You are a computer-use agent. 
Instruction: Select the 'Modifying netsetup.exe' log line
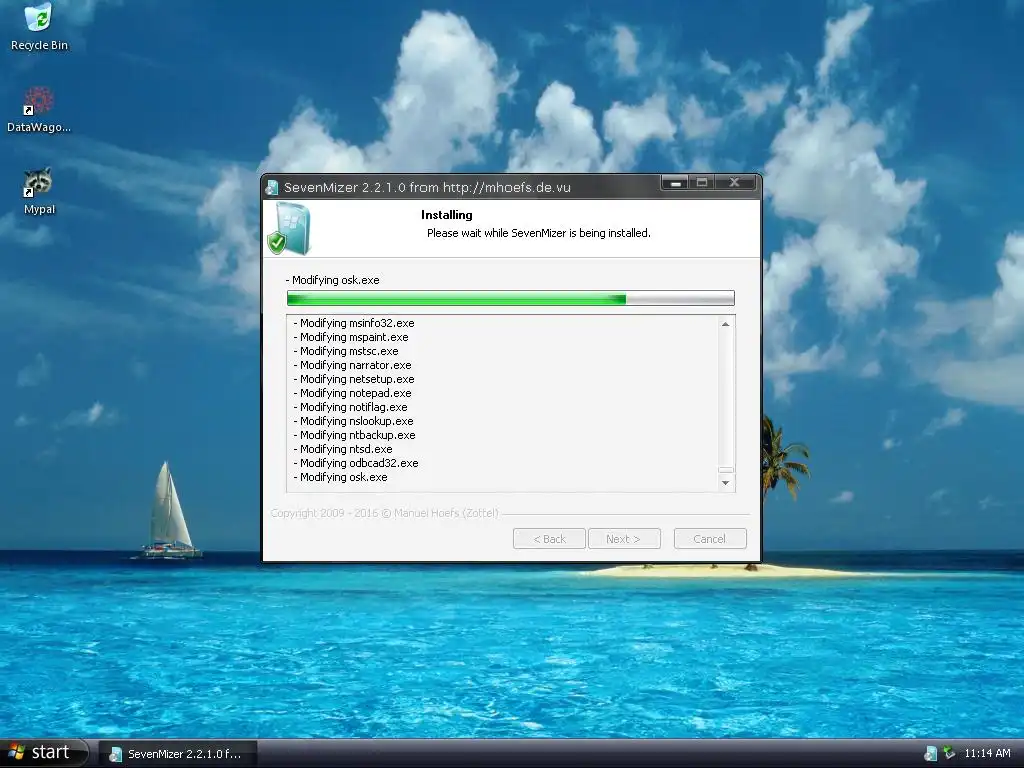(354, 379)
